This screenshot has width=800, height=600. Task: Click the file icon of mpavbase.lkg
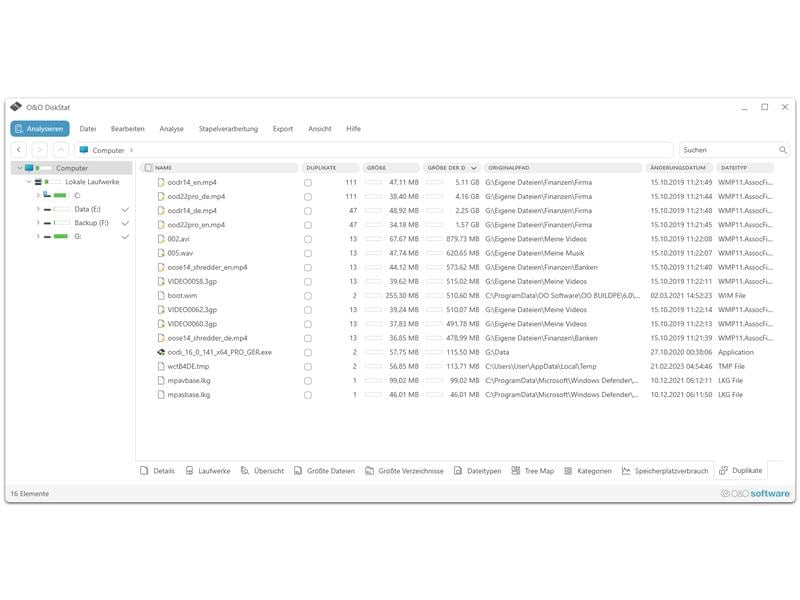(161, 380)
